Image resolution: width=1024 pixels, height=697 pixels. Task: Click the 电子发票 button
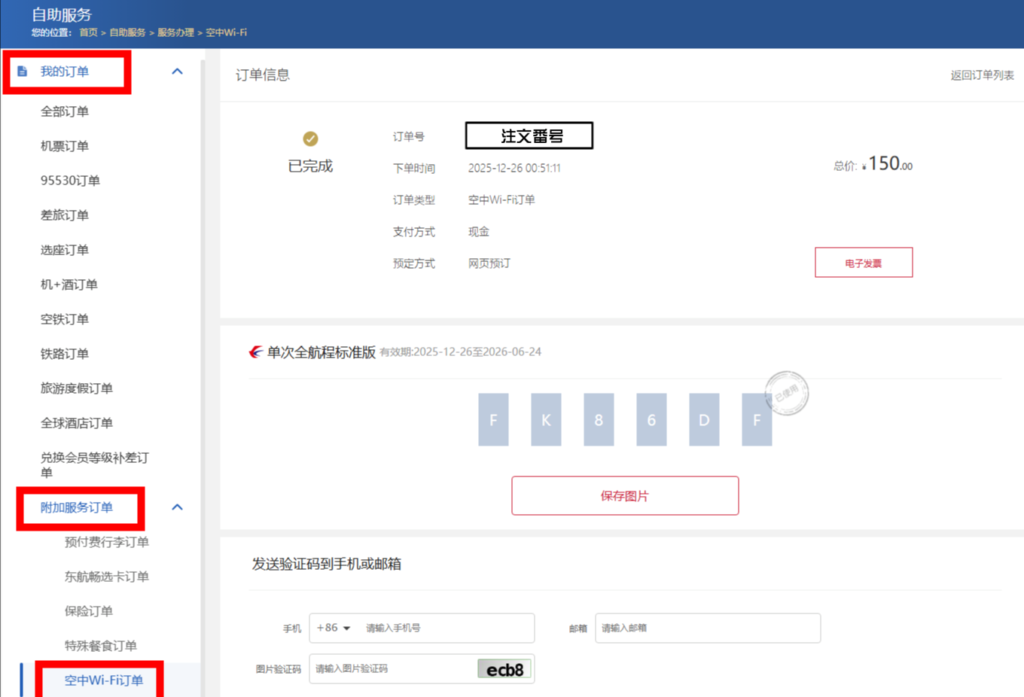[x=864, y=263]
